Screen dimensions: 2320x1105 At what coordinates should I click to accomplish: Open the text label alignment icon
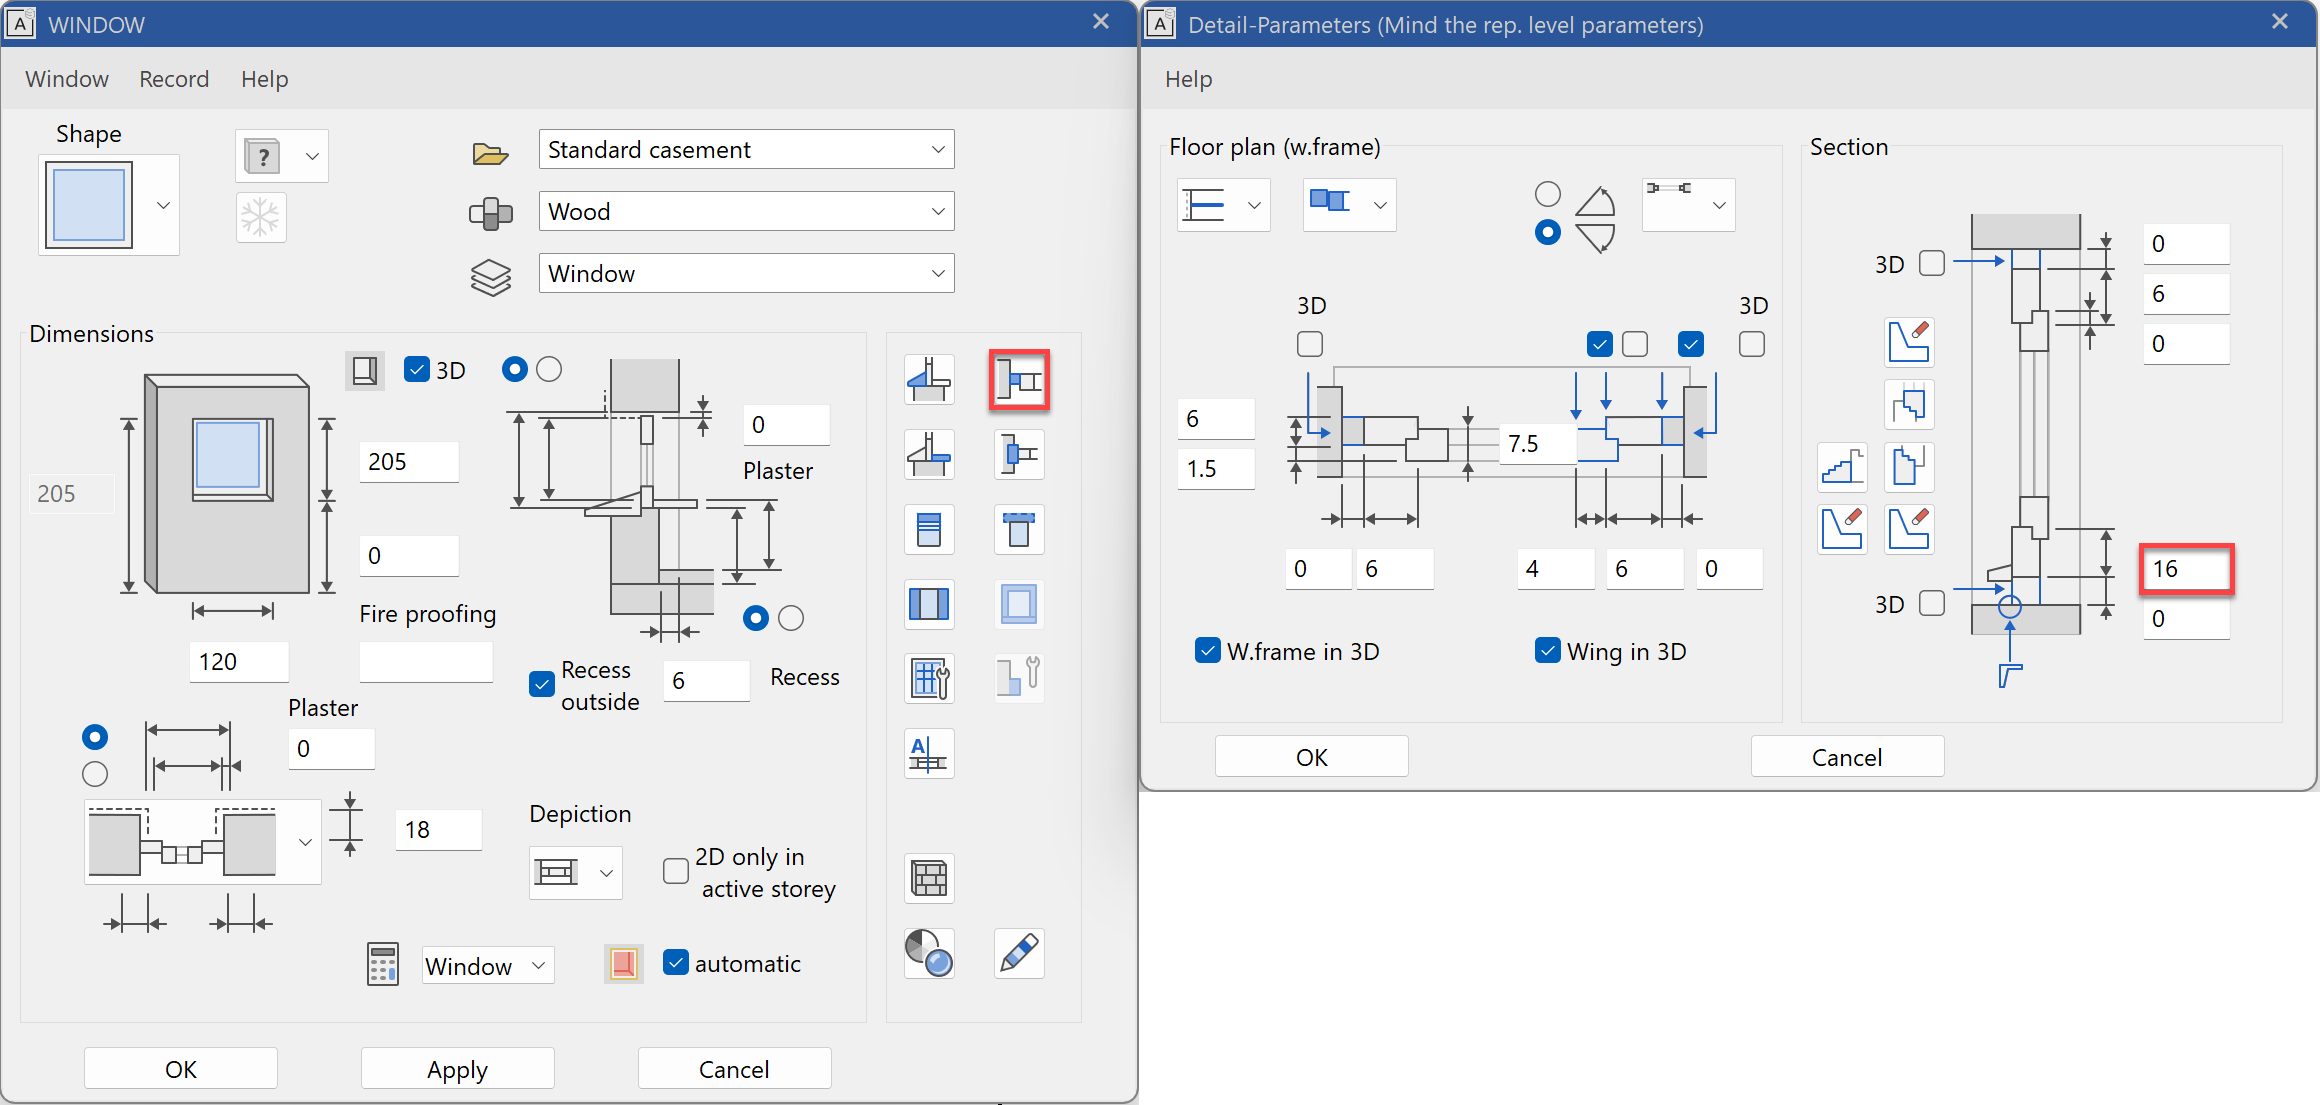click(929, 754)
